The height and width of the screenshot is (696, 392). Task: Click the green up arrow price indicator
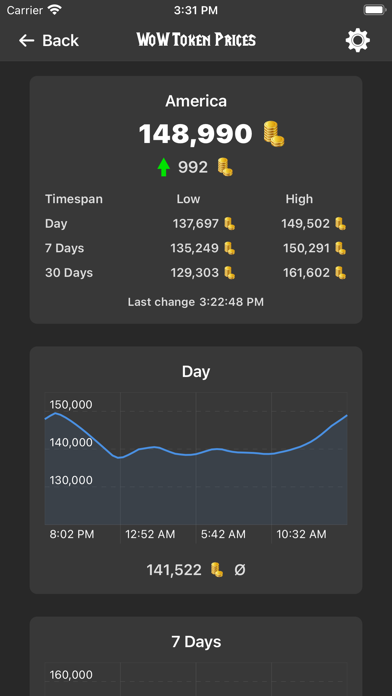pyautogui.click(x=164, y=167)
